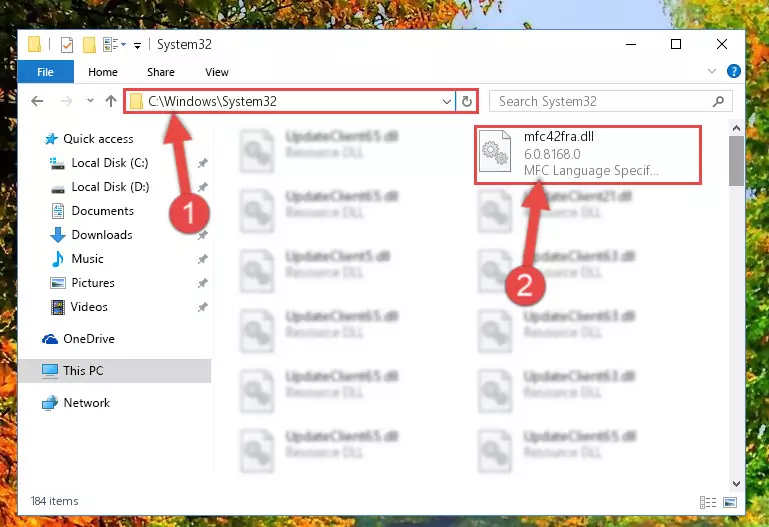769x527 pixels.
Task: Click the pin icon beside Videos
Action: point(203,307)
